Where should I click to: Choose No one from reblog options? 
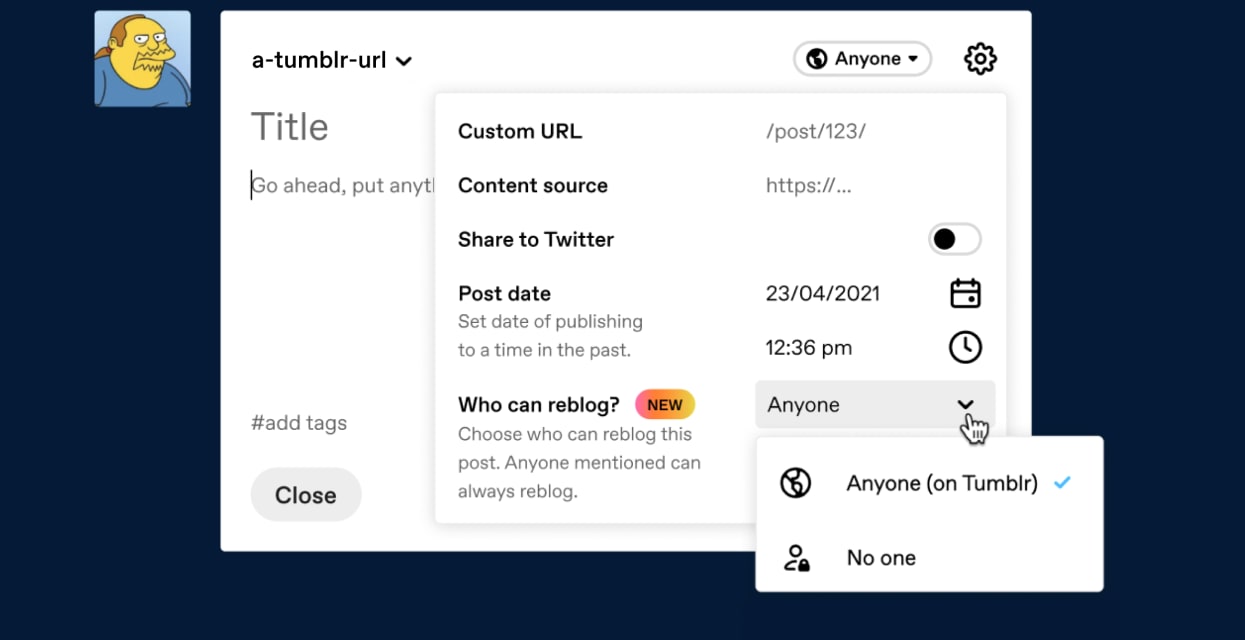pyautogui.click(x=881, y=558)
